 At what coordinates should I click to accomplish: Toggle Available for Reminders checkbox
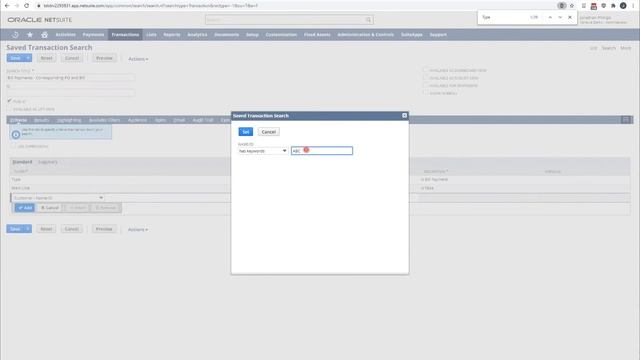pyautogui.click(x=425, y=86)
